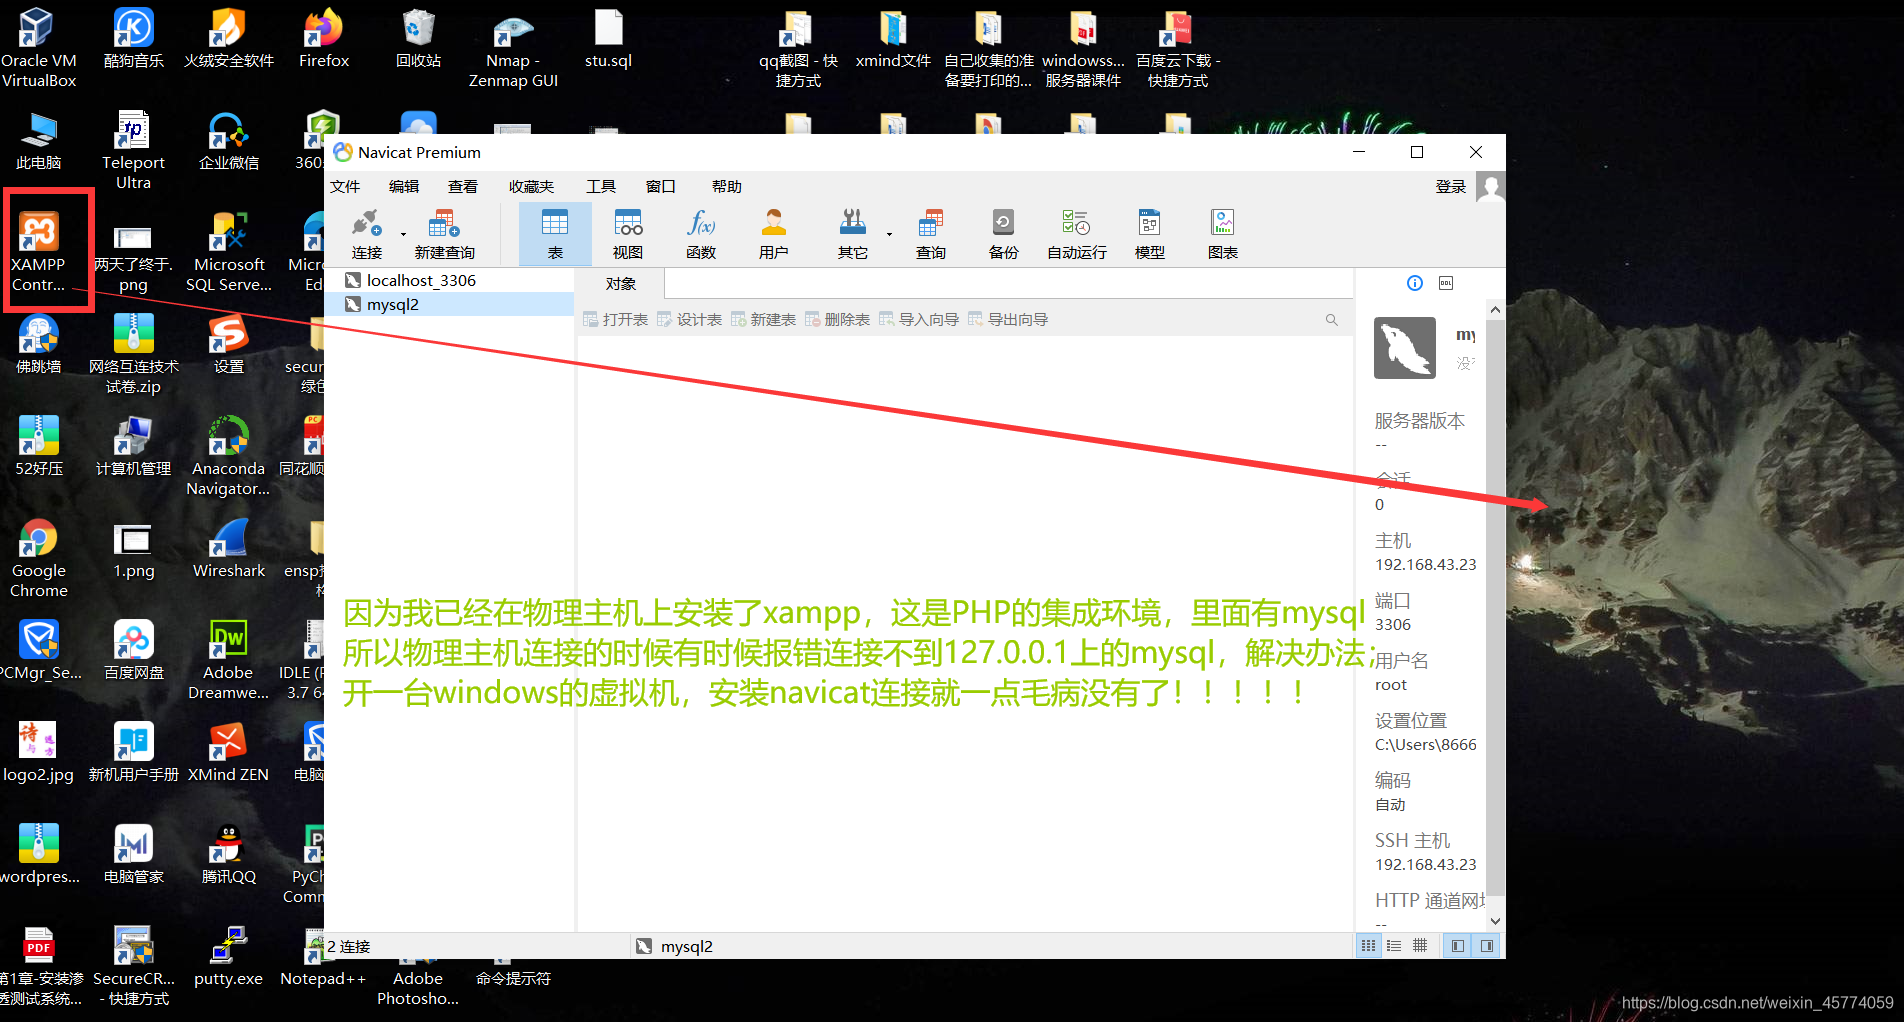1904x1022 pixels.
Task: Show the general info panel icon
Action: click(1415, 283)
